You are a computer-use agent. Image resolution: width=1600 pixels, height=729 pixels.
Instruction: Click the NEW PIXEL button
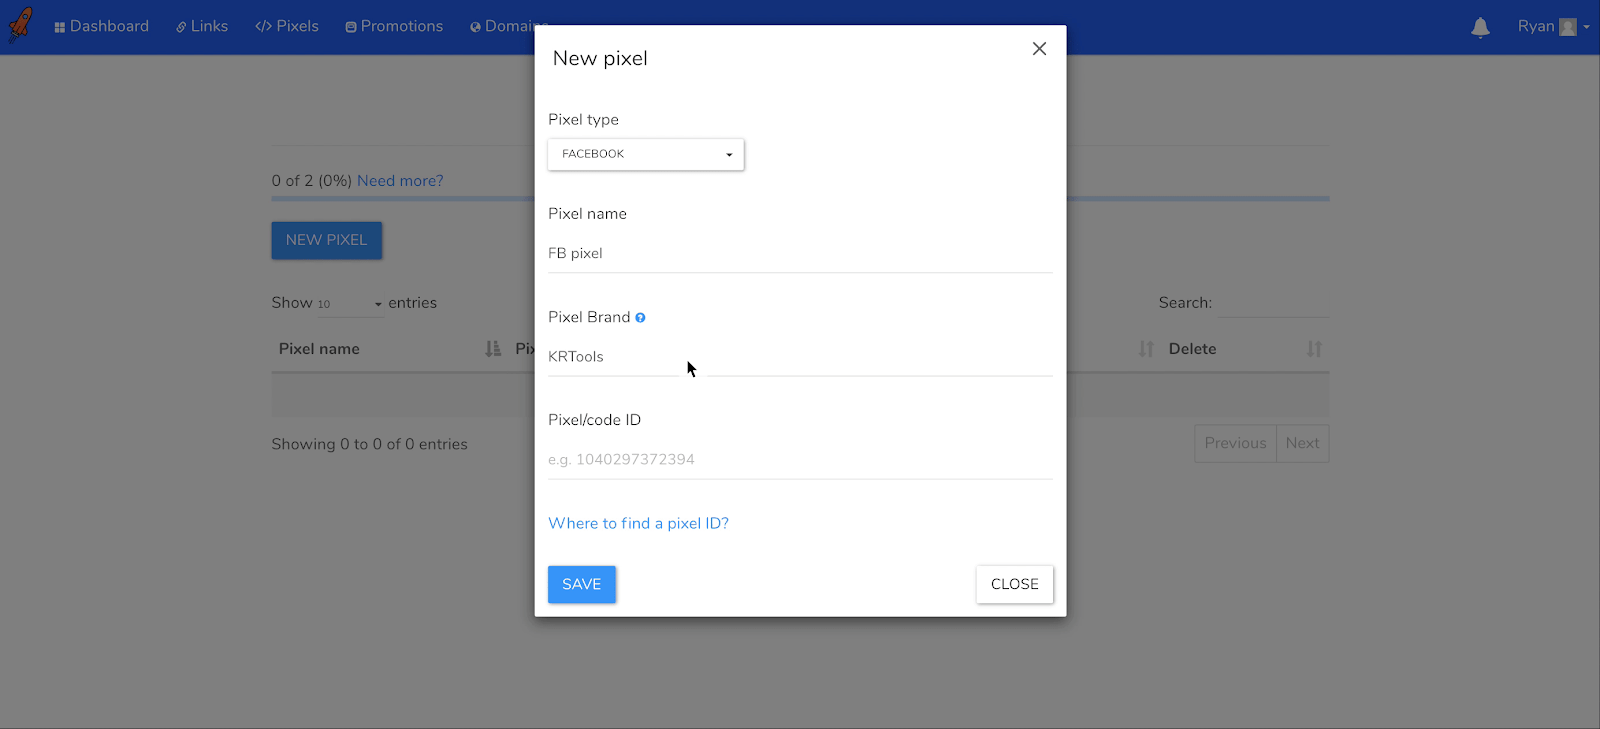point(327,240)
